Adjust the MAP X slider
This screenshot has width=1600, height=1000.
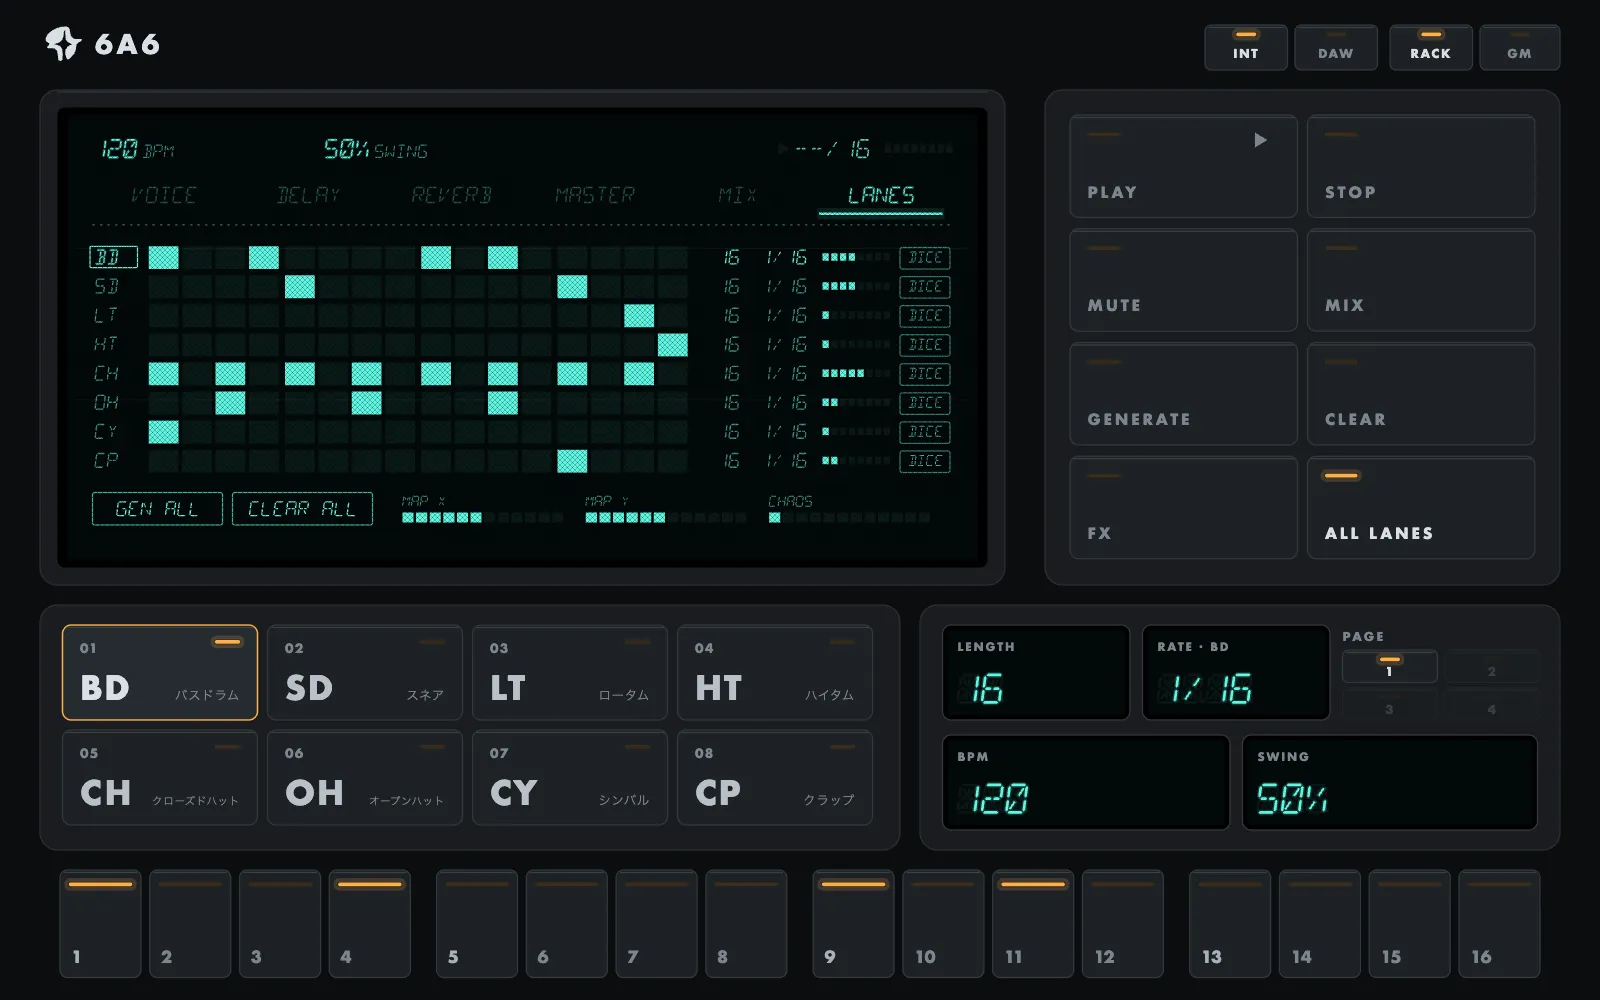click(482, 518)
